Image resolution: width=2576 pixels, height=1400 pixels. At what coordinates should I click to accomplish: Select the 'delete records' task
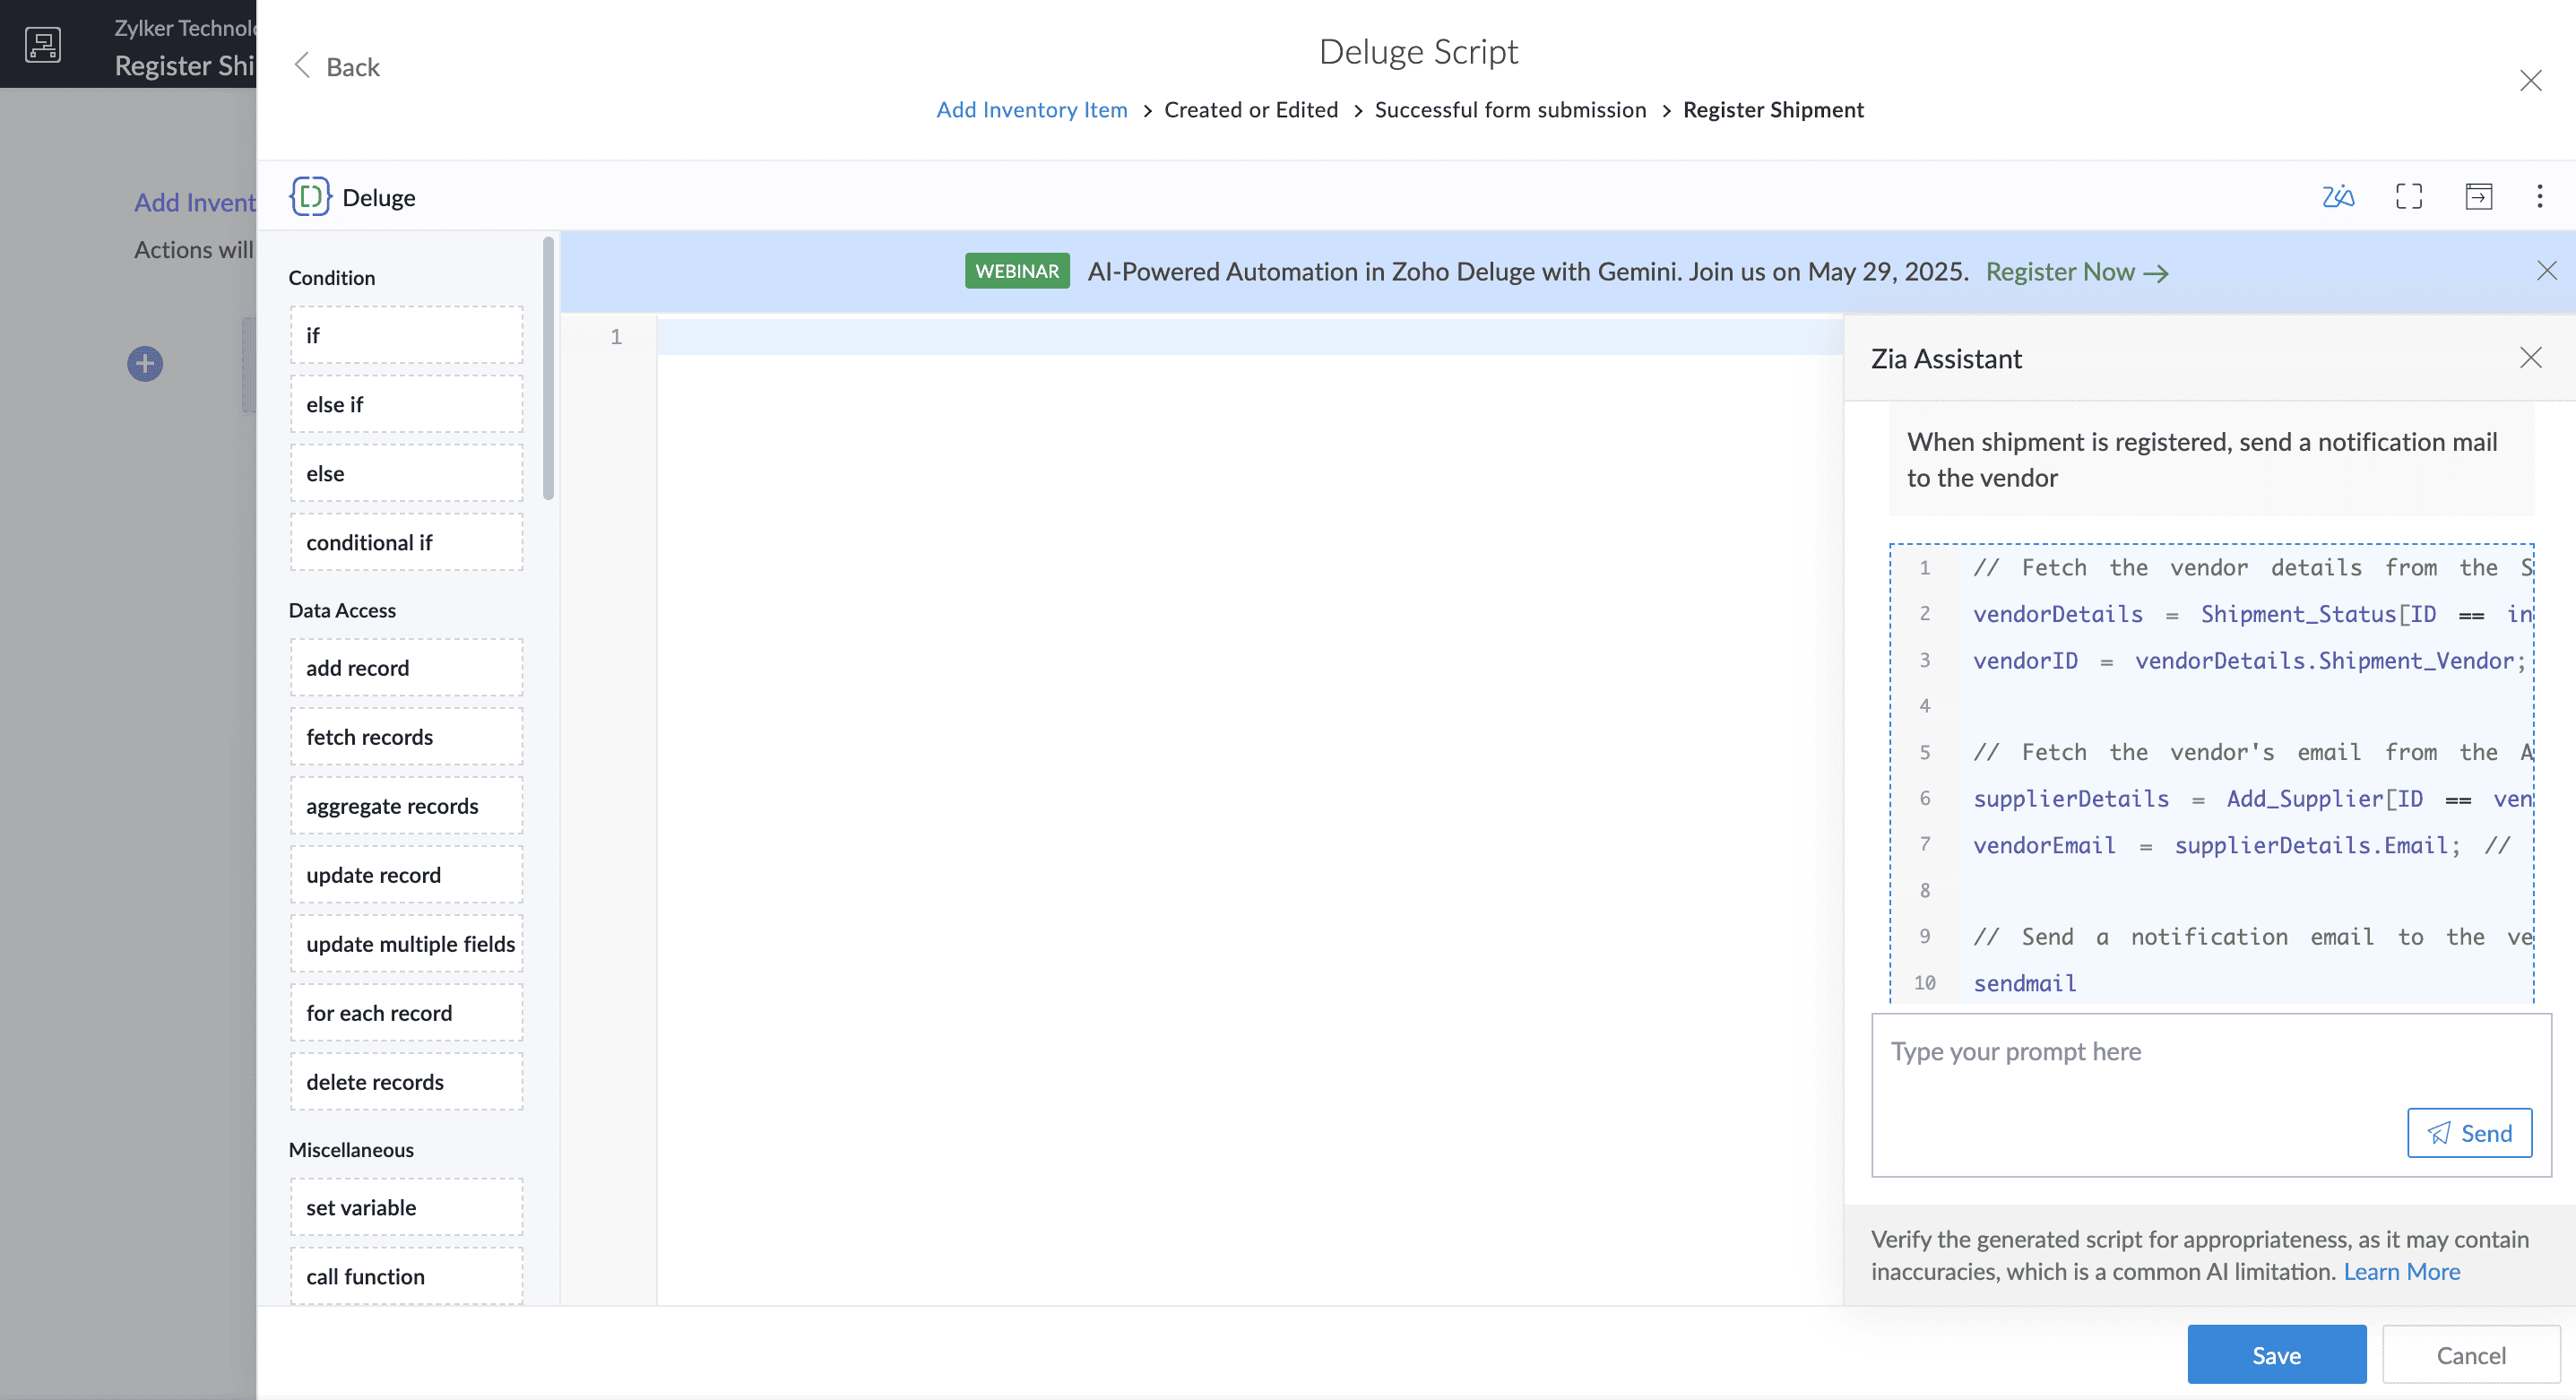point(406,1081)
